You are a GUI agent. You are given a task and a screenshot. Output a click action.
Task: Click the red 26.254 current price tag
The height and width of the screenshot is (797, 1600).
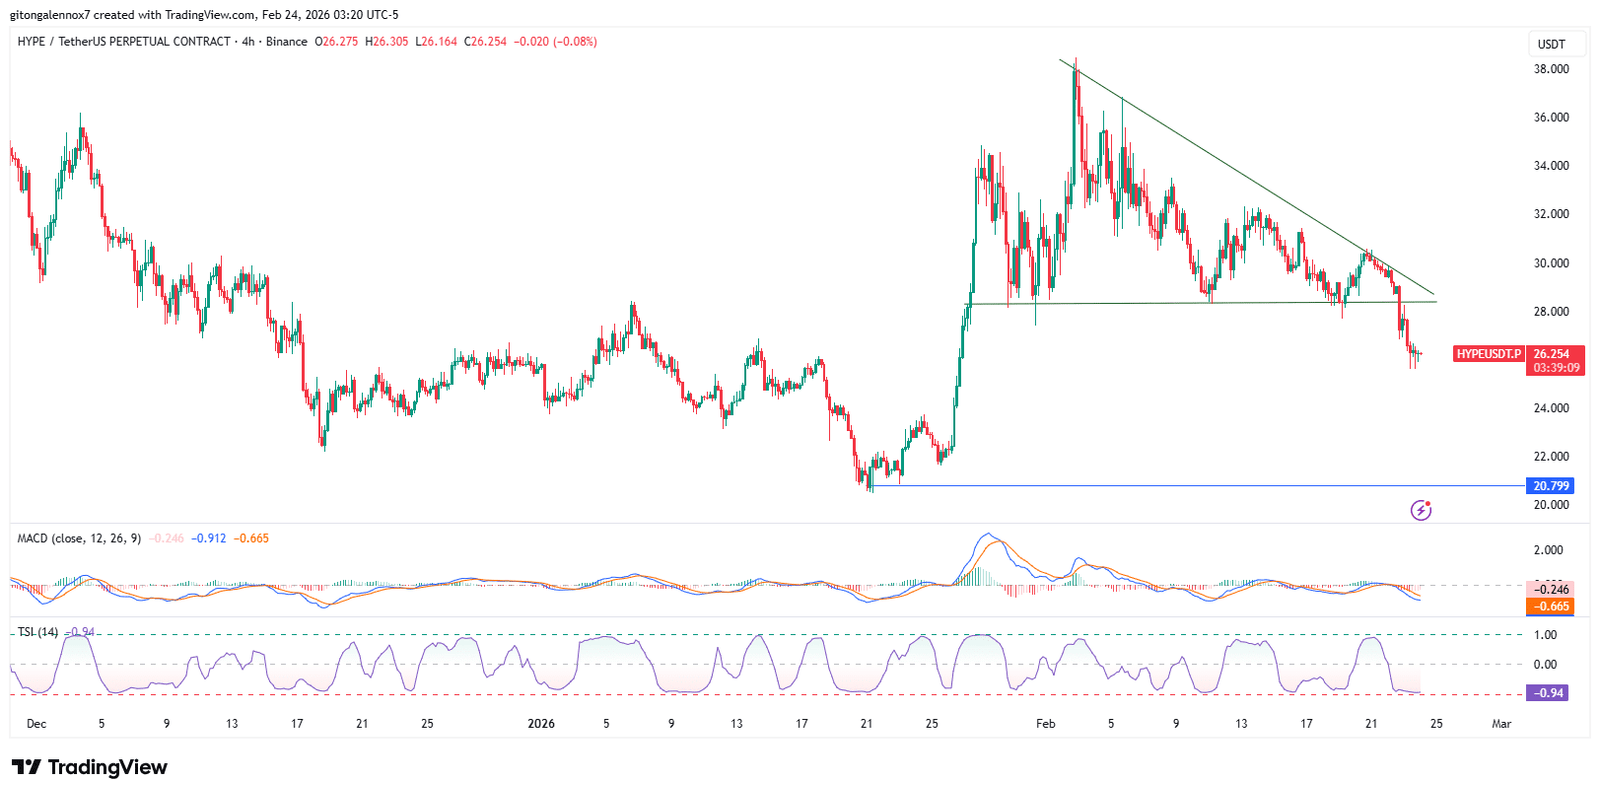click(1551, 354)
